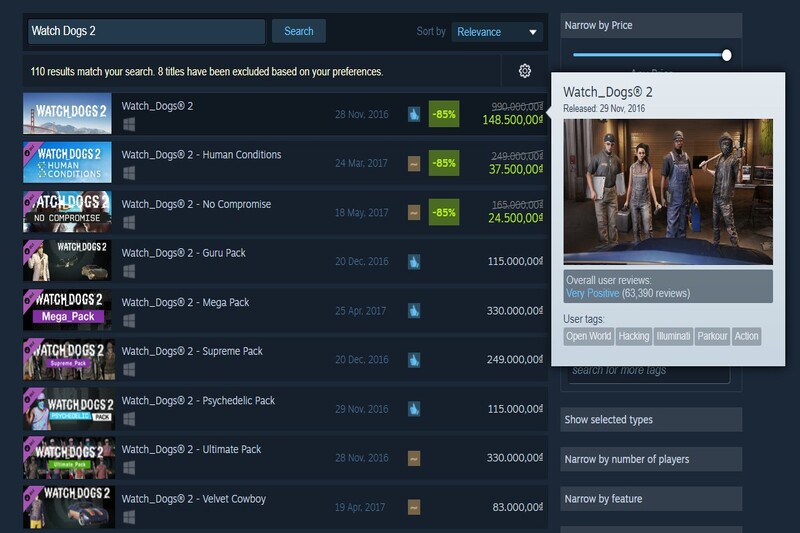This screenshot has width=800, height=533.
Task: Open the Sort by Relevance dropdown
Action: click(x=497, y=32)
